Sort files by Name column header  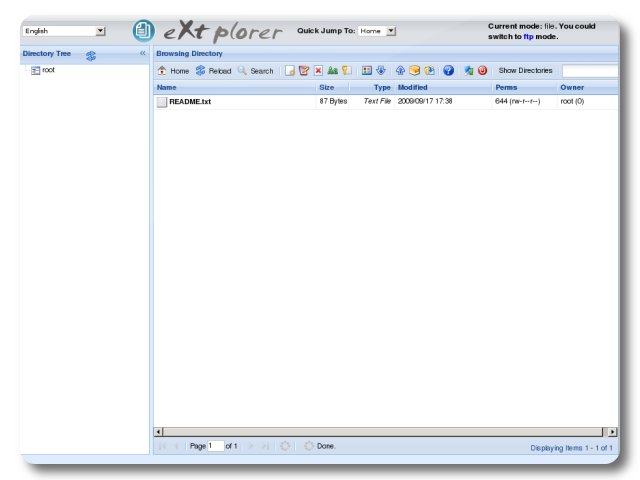coord(167,87)
